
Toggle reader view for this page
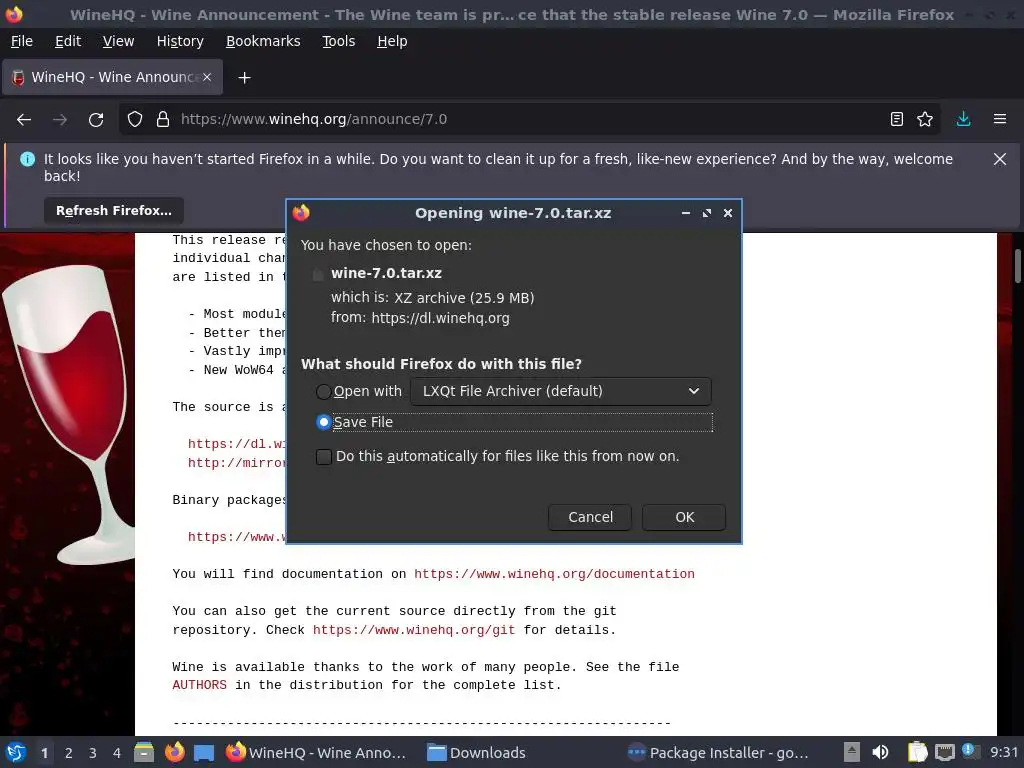coord(897,120)
